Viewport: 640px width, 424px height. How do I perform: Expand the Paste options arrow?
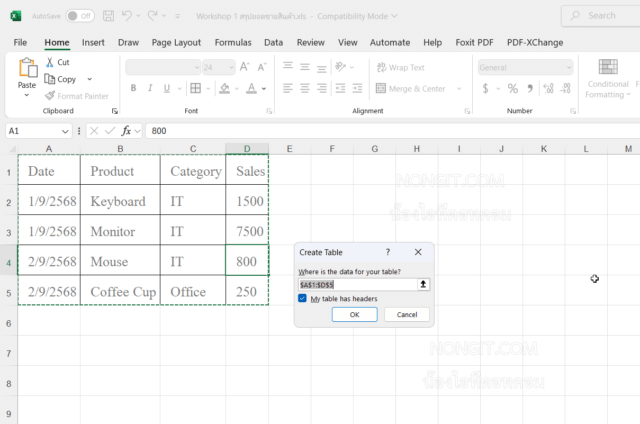point(27,95)
